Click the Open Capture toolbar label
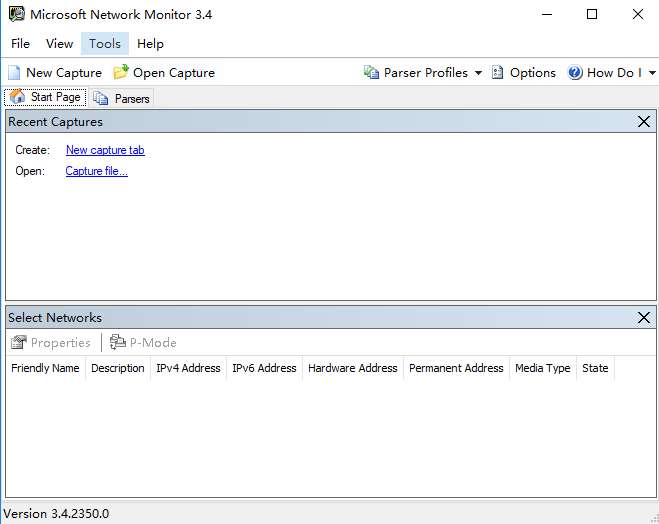The height and width of the screenshot is (524, 659). pyautogui.click(x=174, y=73)
